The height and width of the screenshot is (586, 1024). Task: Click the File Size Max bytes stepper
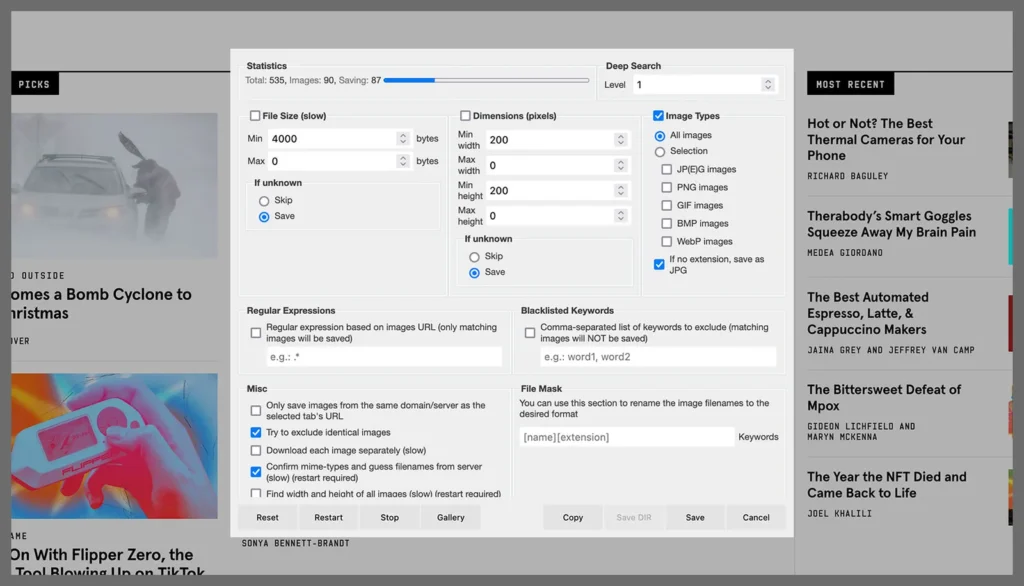(x=402, y=161)
